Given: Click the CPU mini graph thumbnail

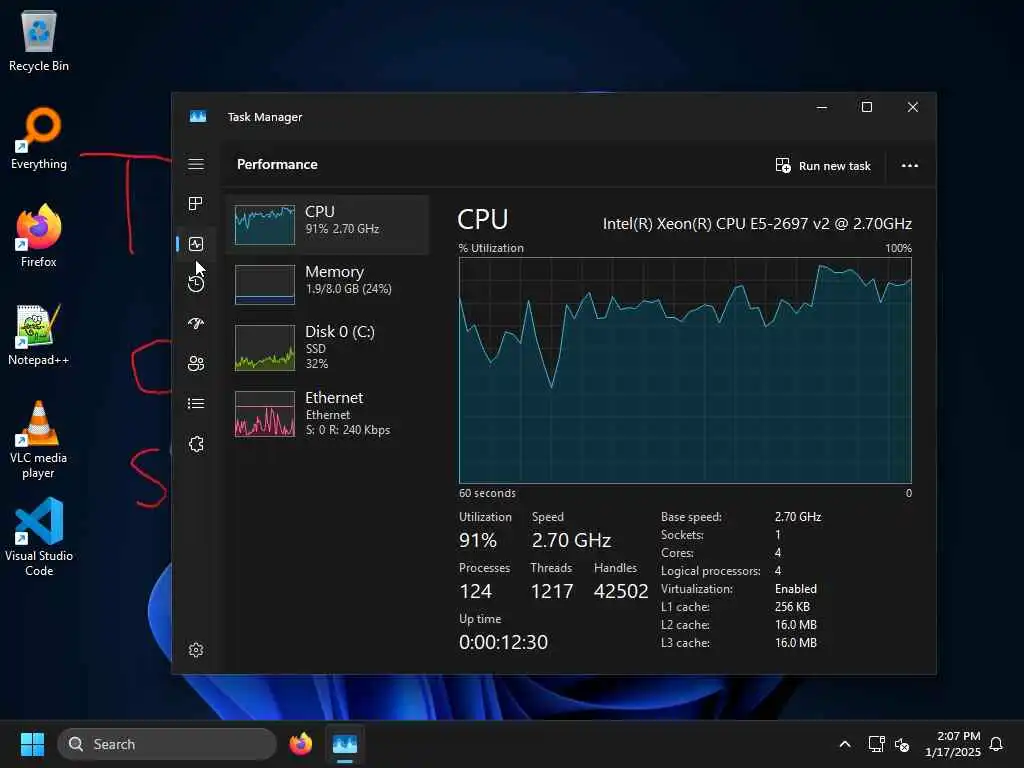Looking at the screenshot, I should pos(264,225).
